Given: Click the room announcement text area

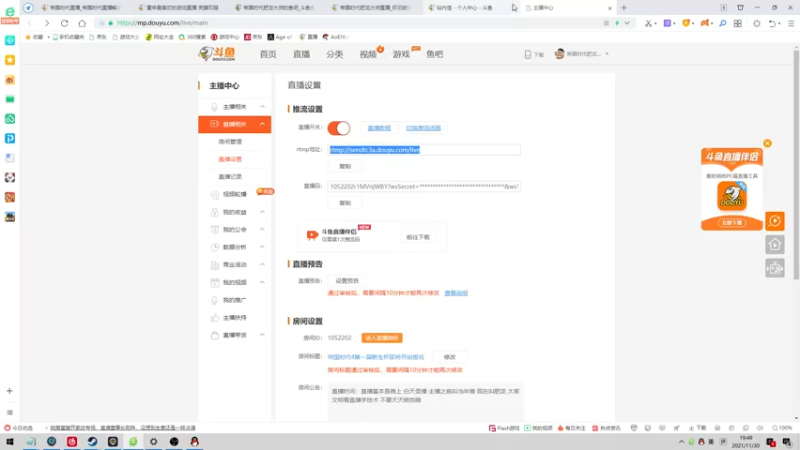Looking at the screenshot, I should tap(426, 401).
